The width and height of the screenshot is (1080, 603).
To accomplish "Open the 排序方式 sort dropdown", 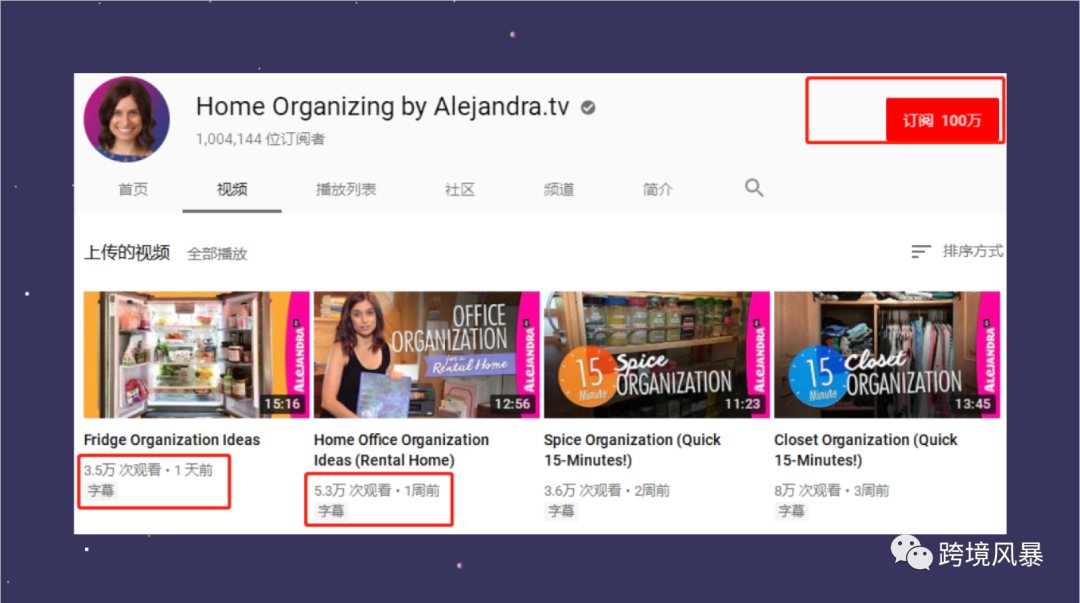I will [973, 251].
